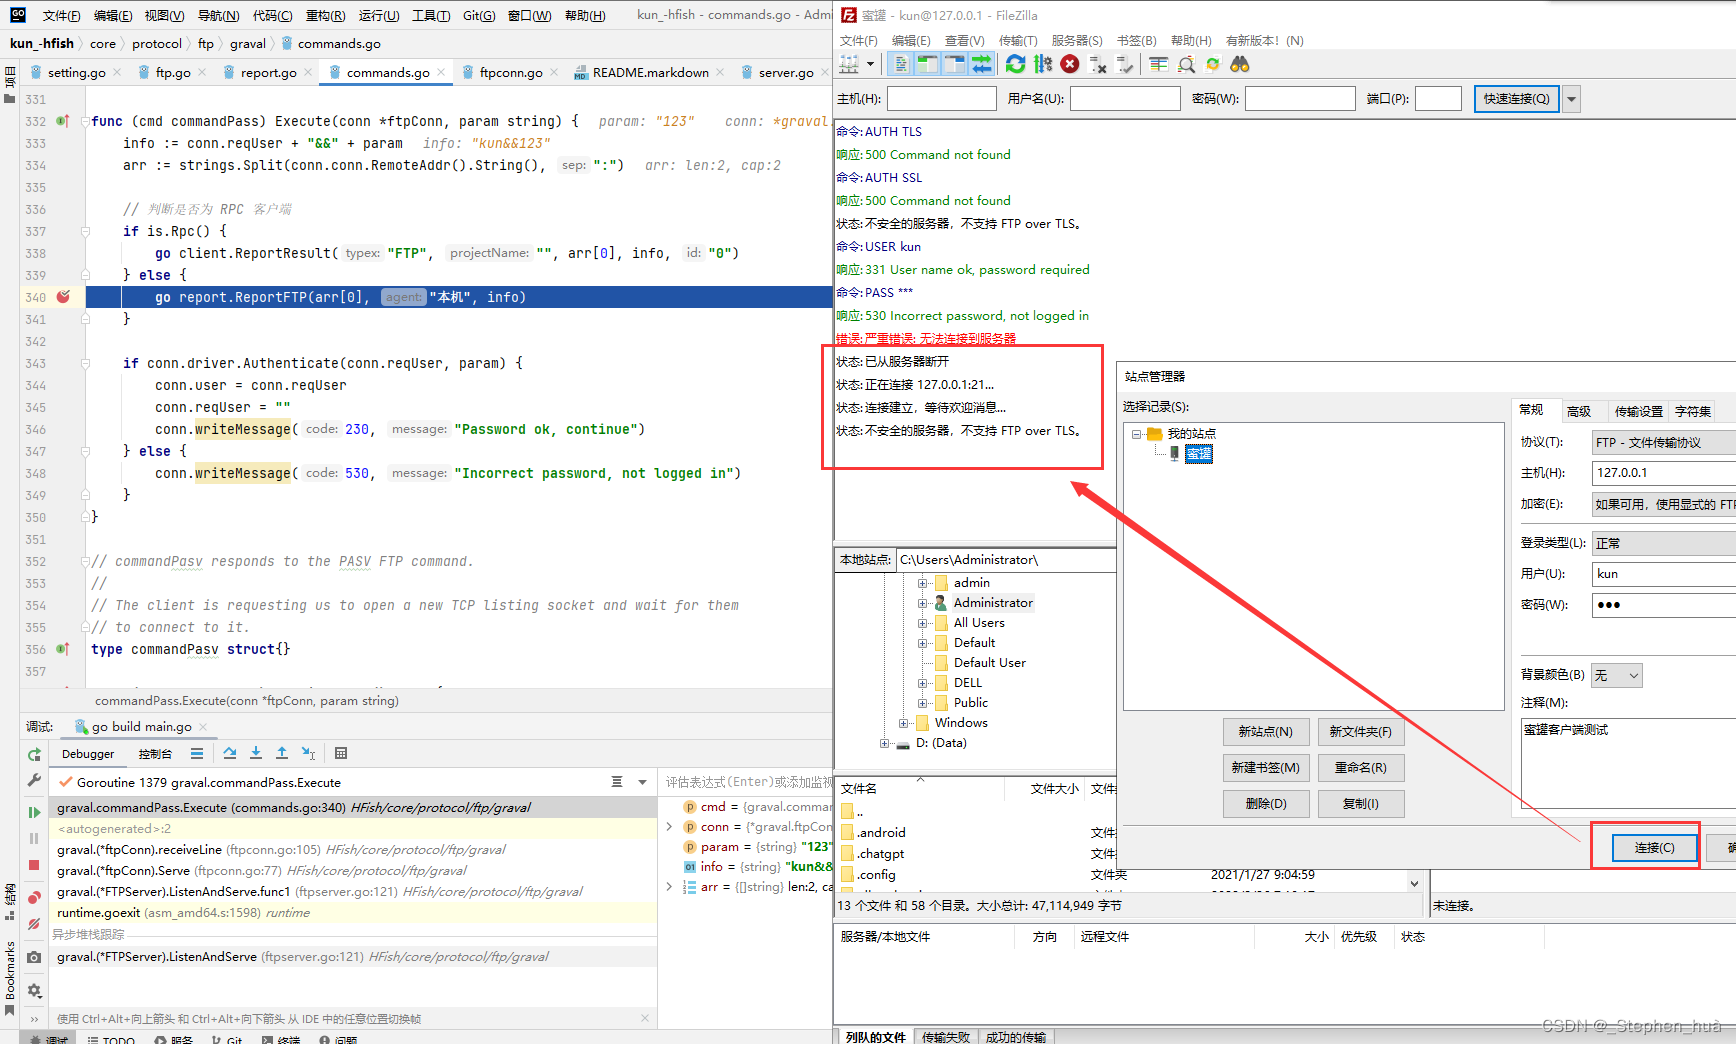
Task: Click 重命名(R) rename button
Action: click(1360, 768)
